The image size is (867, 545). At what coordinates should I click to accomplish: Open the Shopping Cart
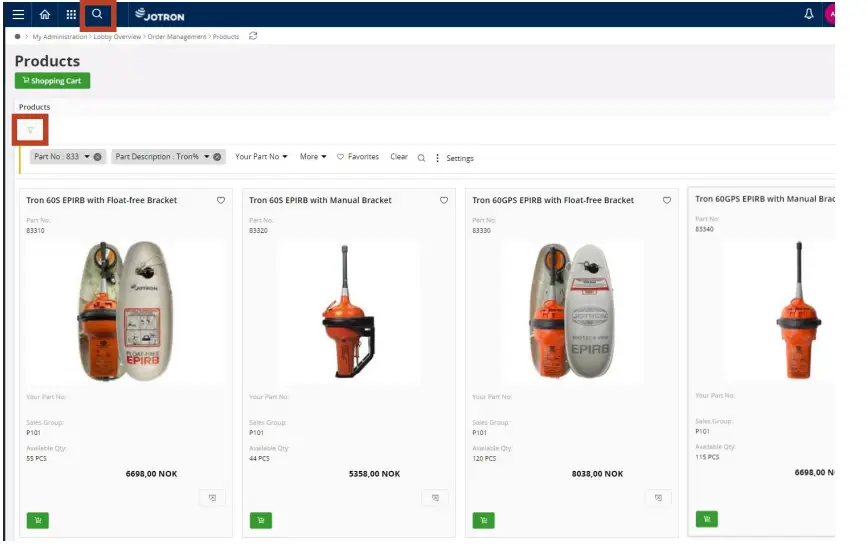(53, 81)
